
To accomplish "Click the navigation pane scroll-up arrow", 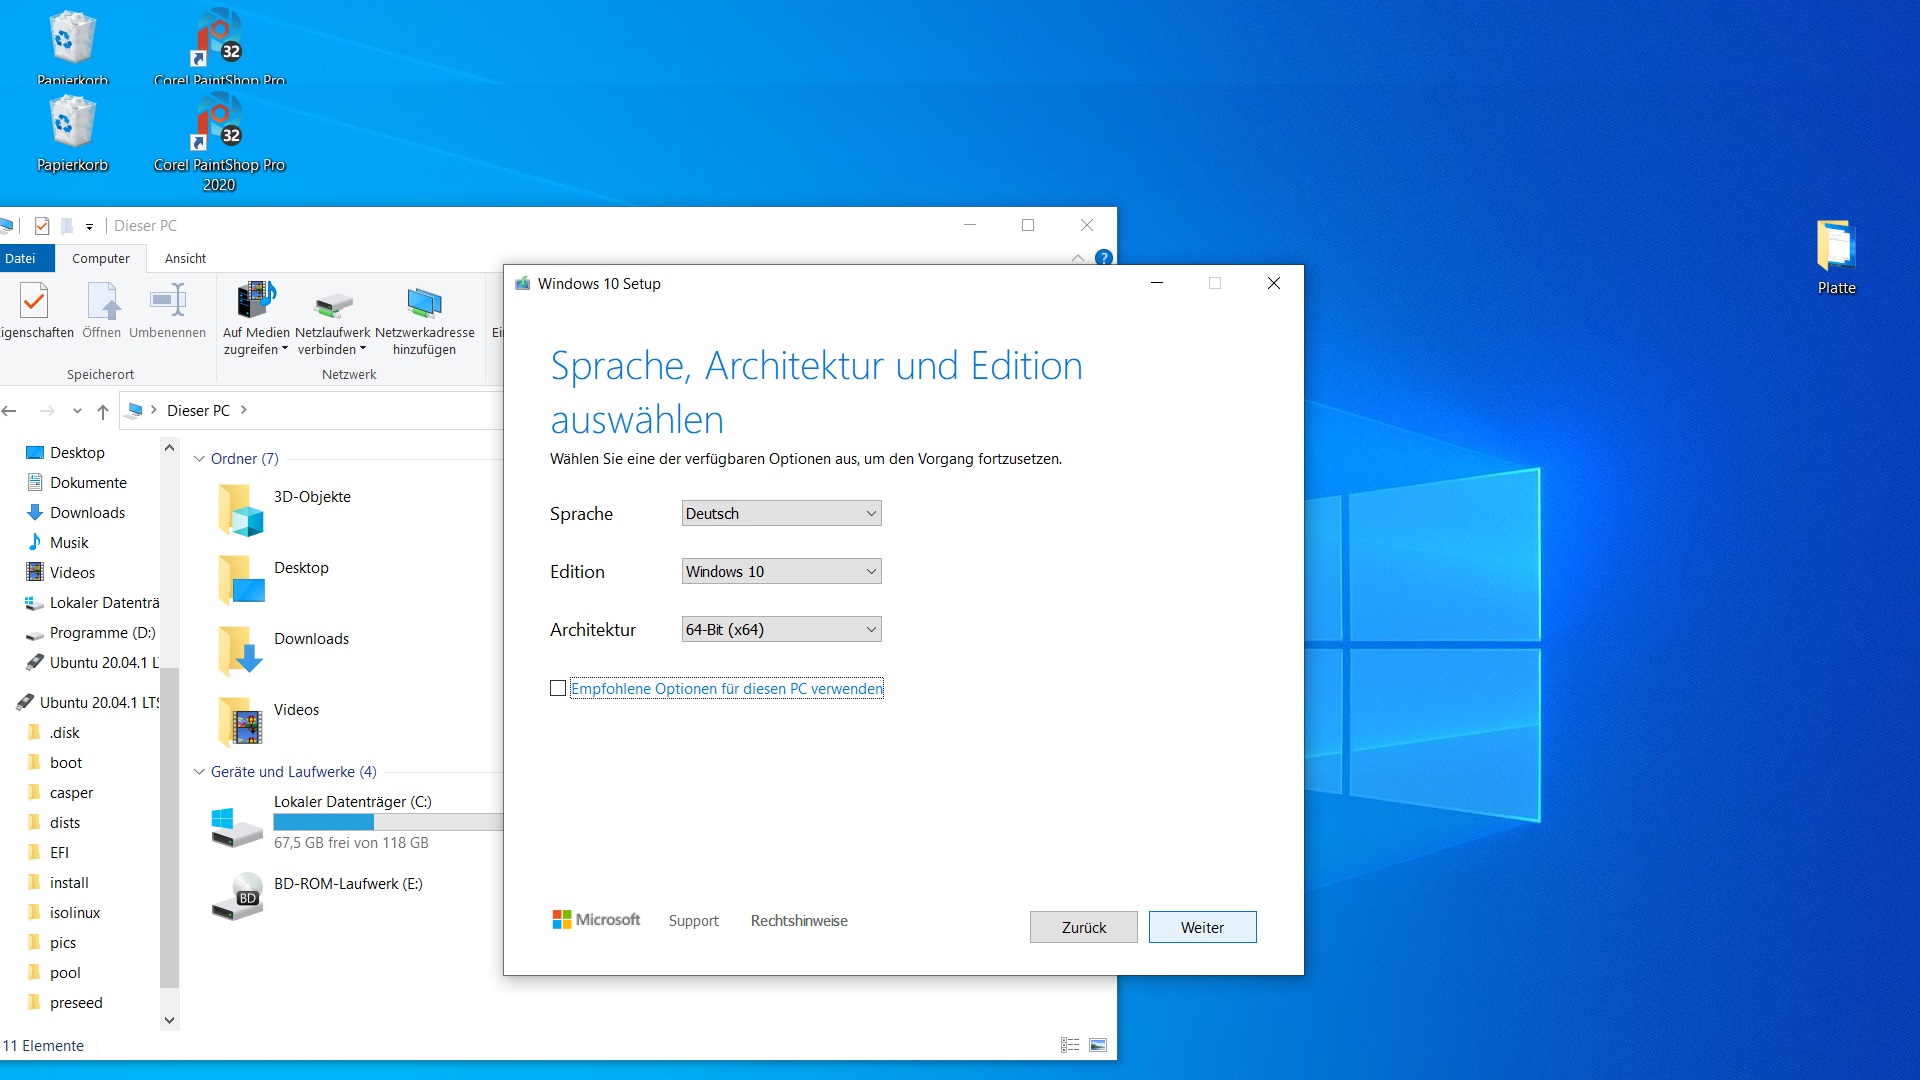I will (169, 448).
